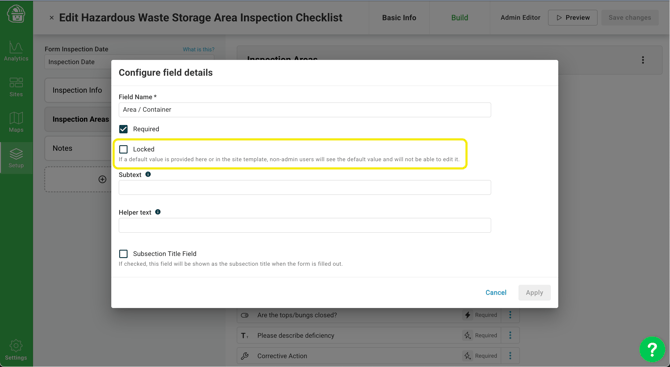
Task: Go to Sites in sidebar
Action: [x=16, y=87]
